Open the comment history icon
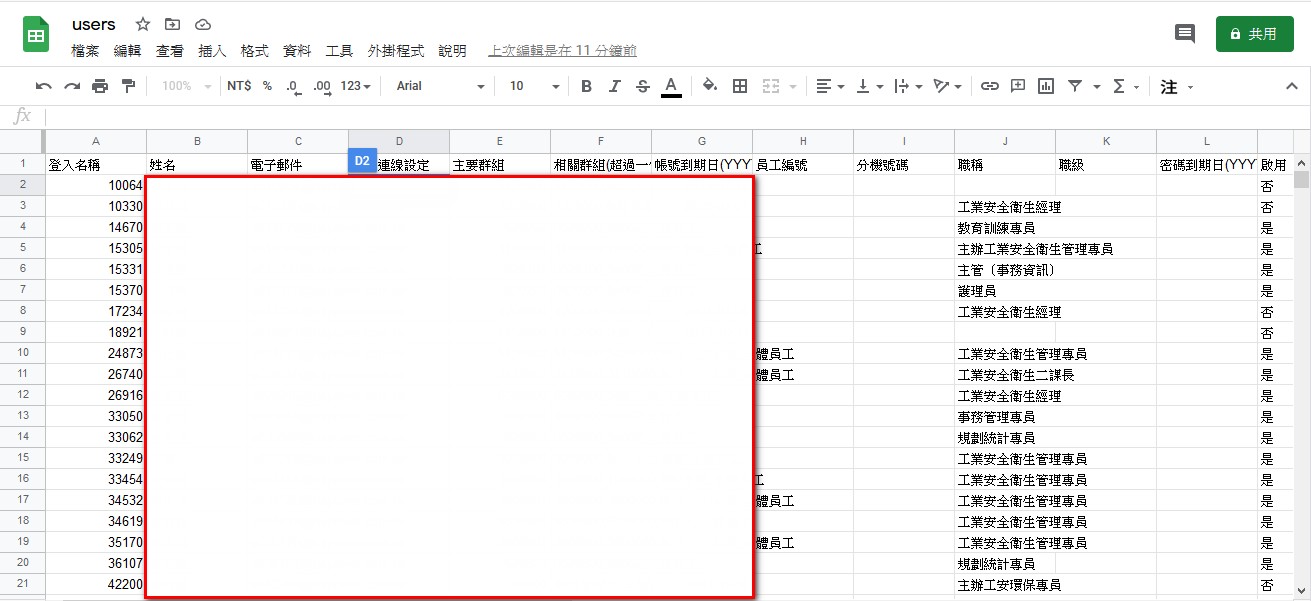1311x601 pixels. (x=1185, y=34)
